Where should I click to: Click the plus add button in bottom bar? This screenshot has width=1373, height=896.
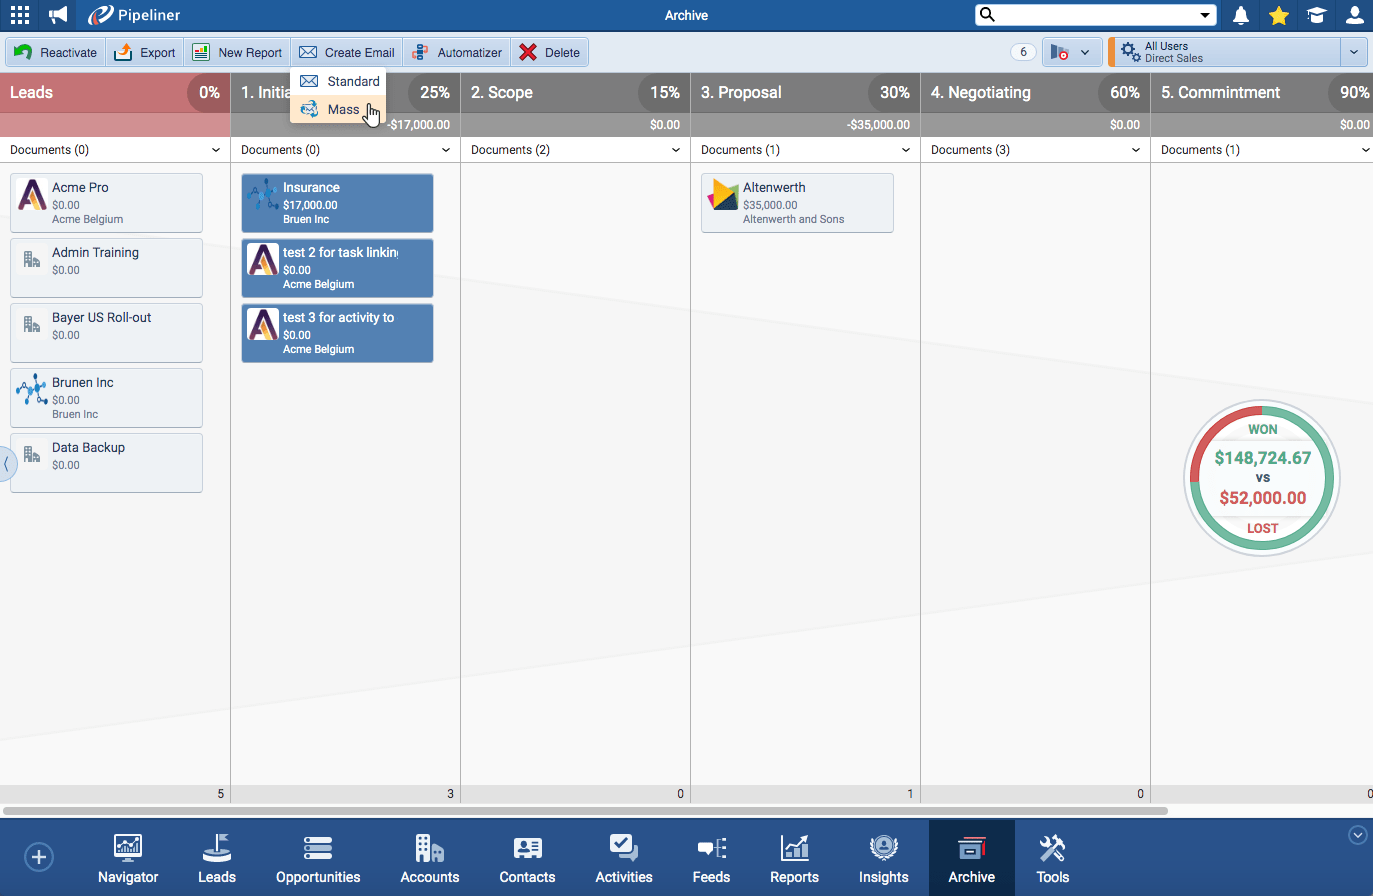pos(39,857)
